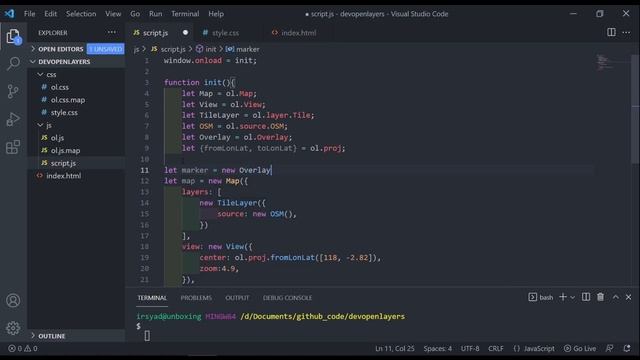Open the File menu
Screen dimensions: 640x360
(29, 13)
